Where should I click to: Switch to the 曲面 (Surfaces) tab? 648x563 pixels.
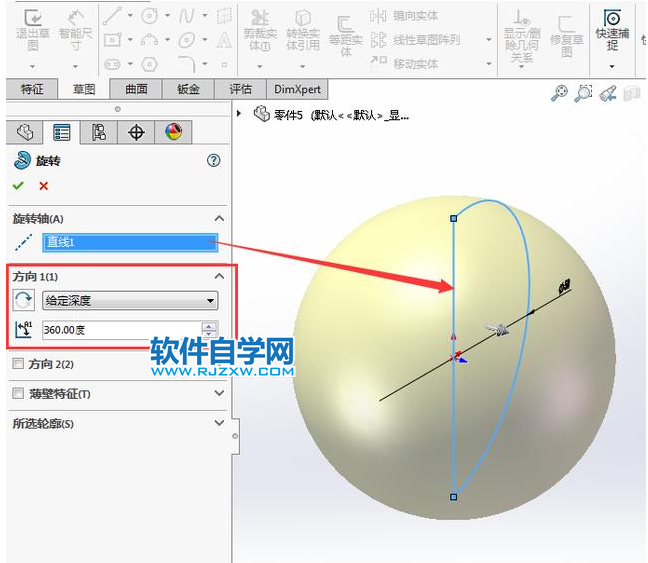pos(136,89)
